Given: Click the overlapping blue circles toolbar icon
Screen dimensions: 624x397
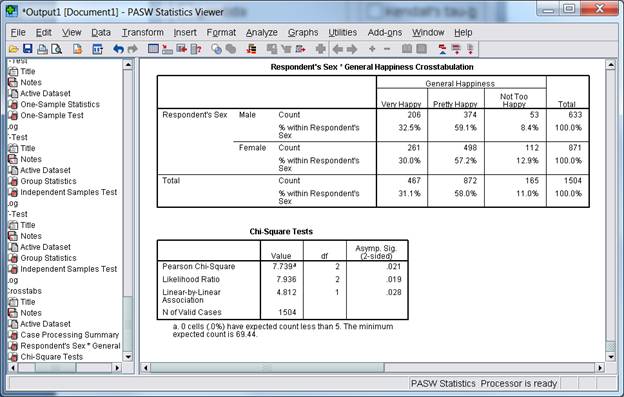Looking at the screenshot, I should (x=216, y=49).
